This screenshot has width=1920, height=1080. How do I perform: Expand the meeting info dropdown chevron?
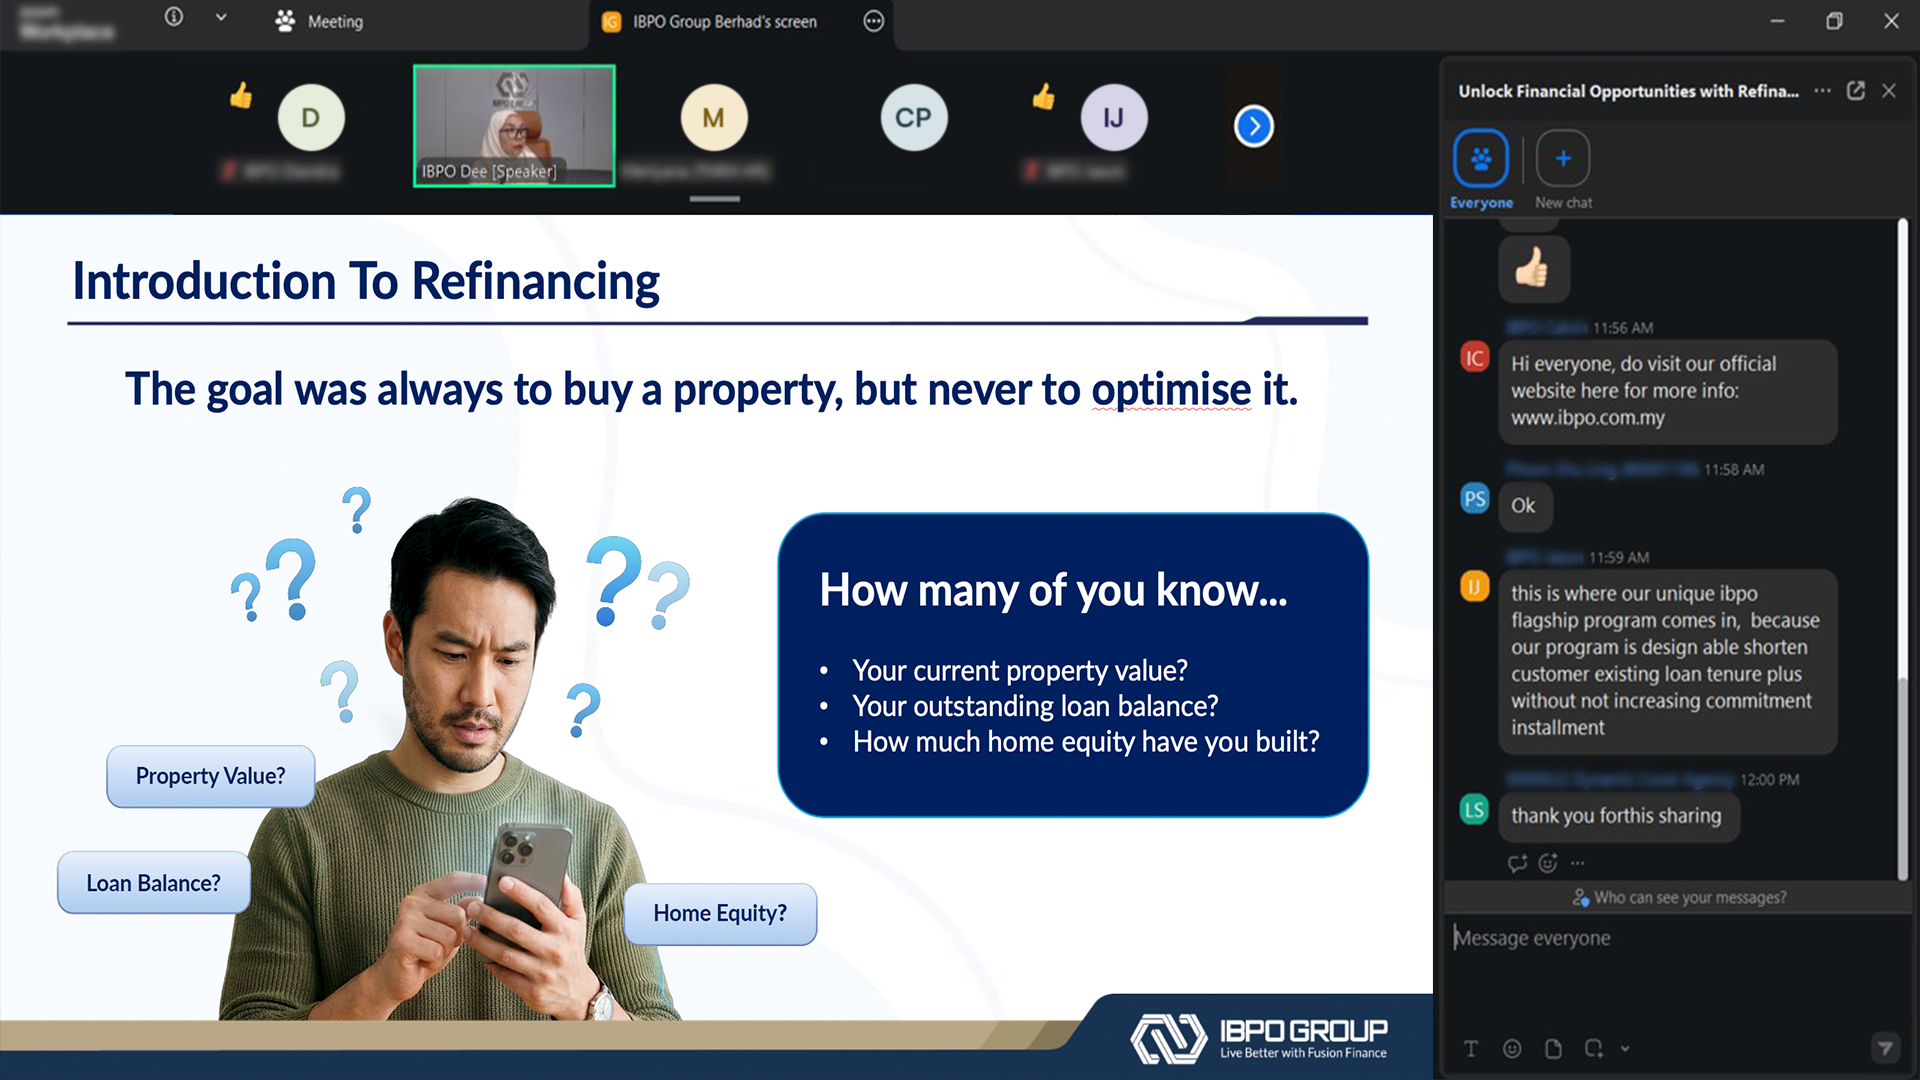click(221, 18)
